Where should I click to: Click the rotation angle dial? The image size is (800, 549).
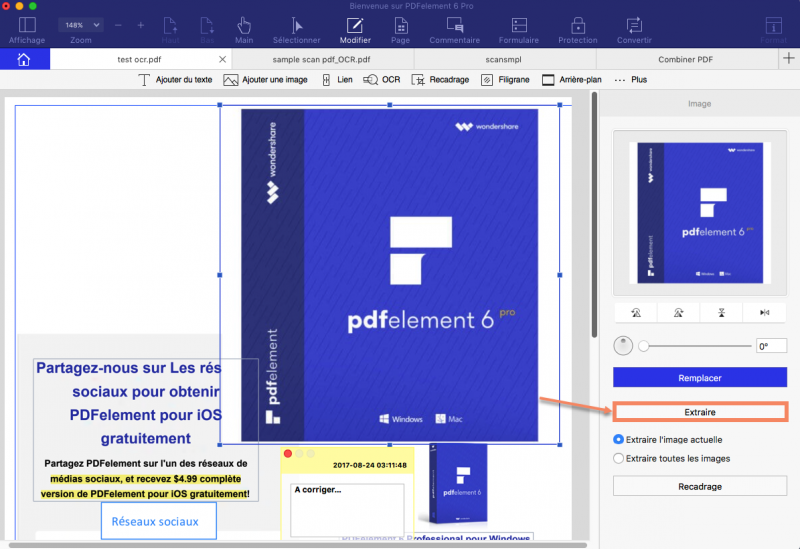pyautogui.click(x=622, y=345)
